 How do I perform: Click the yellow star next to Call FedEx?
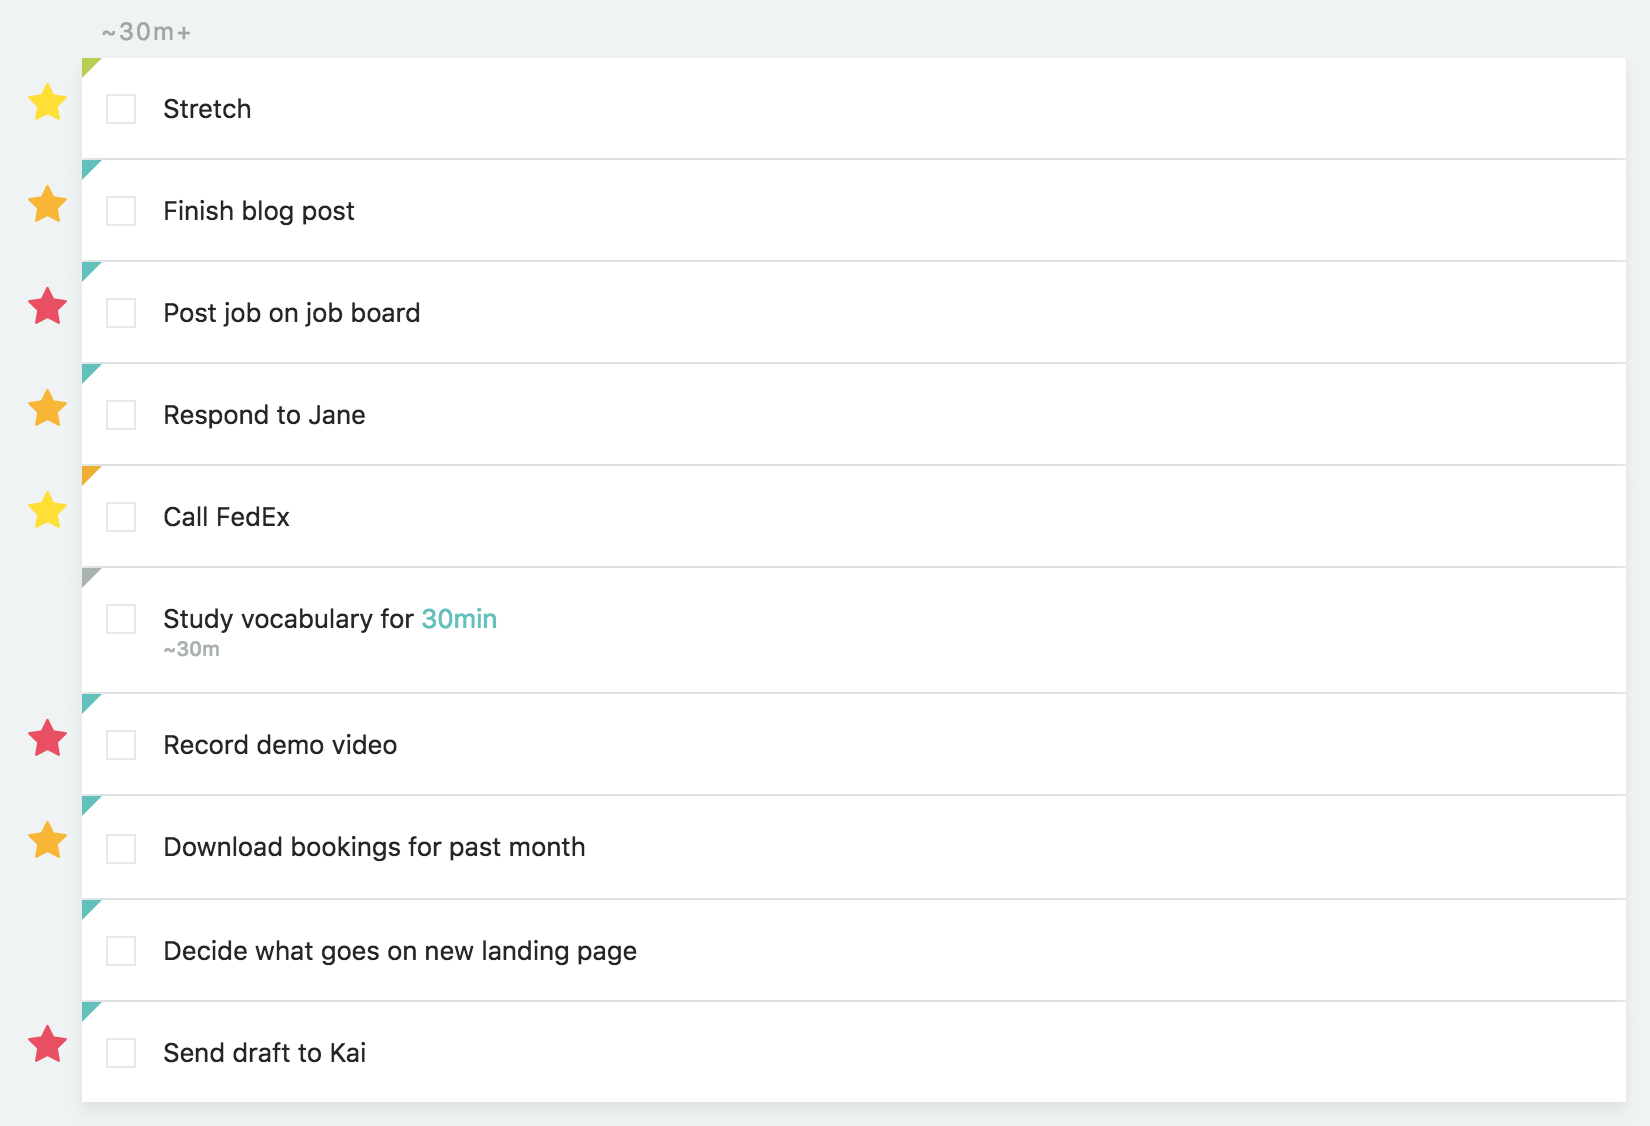(47, 510)
